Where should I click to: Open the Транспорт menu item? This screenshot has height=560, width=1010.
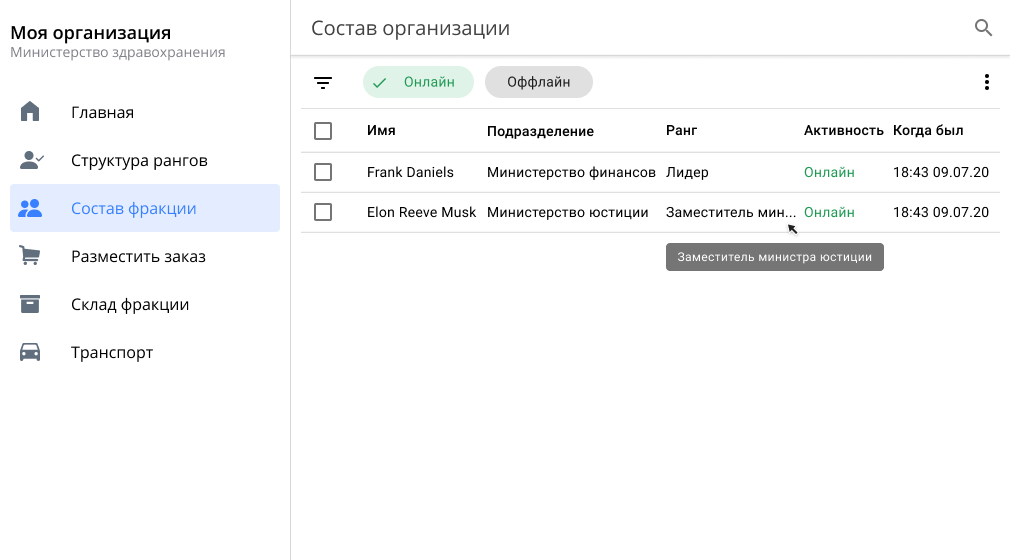[112, 352]
